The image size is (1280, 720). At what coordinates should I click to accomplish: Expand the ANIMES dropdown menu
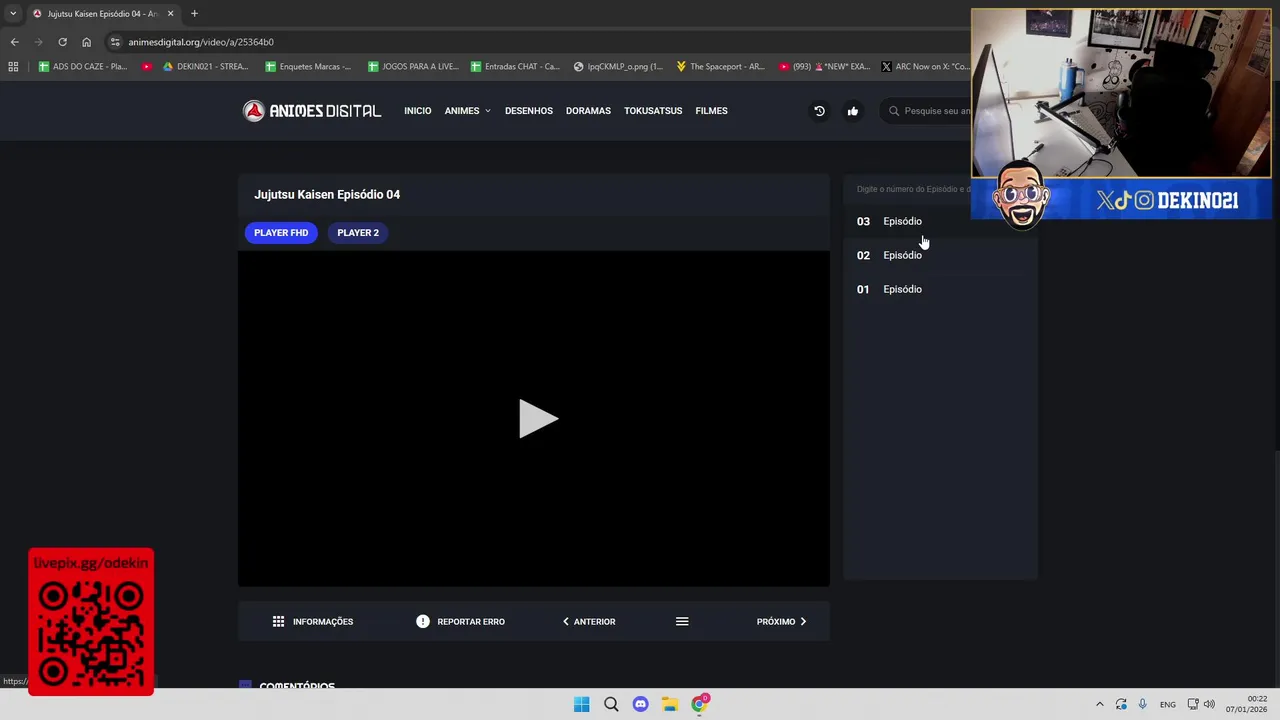click(467, 111)
